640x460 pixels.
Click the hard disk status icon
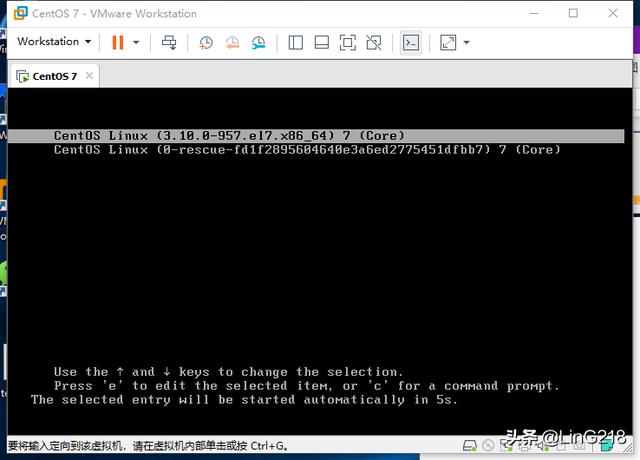click(x=470, y=445)
